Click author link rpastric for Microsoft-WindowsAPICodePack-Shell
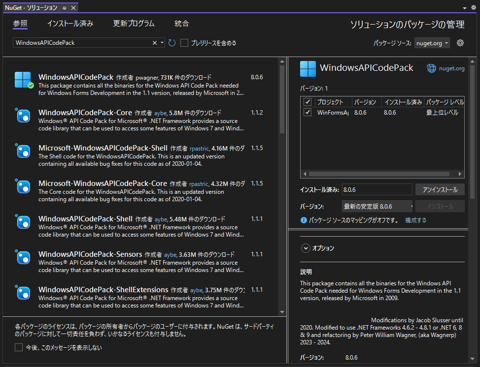480x367 pixels. click(x=199, y=149)
